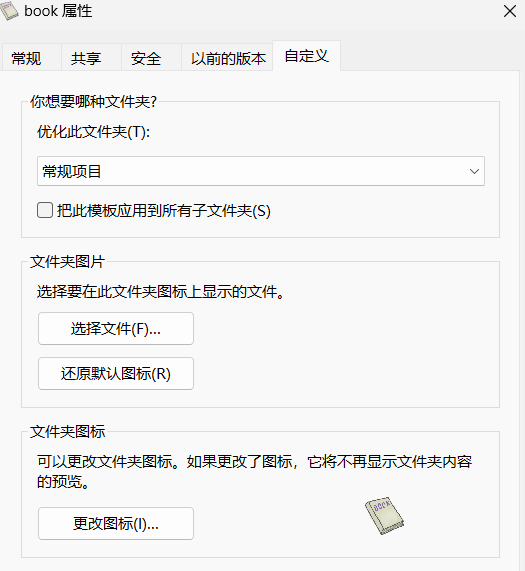
Task: Click the book icon in the title bar
Action: pyautogui.click(x=9, y=11)
